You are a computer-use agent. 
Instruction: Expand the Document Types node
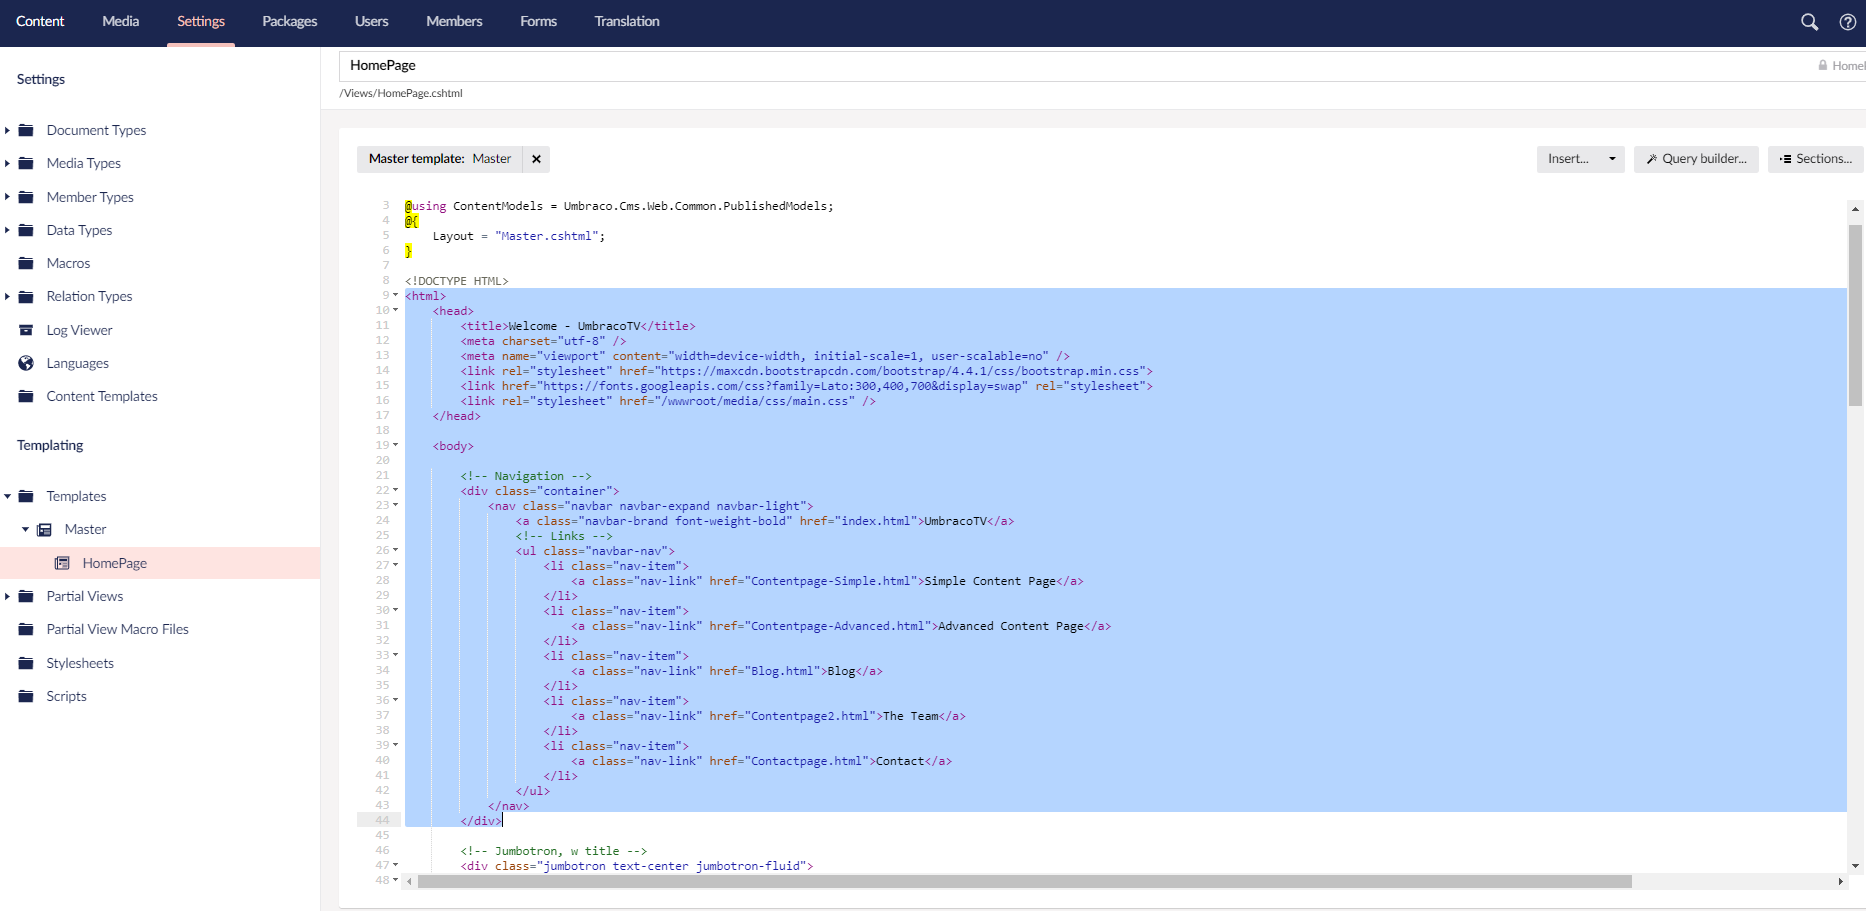(7, 130)
